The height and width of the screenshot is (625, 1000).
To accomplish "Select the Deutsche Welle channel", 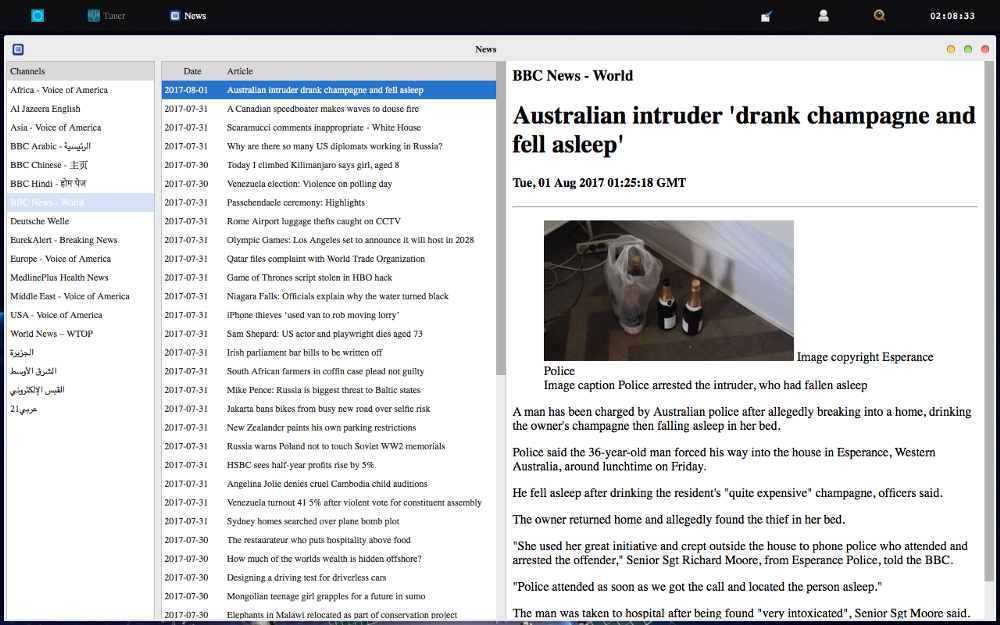I will coord(40,221).
